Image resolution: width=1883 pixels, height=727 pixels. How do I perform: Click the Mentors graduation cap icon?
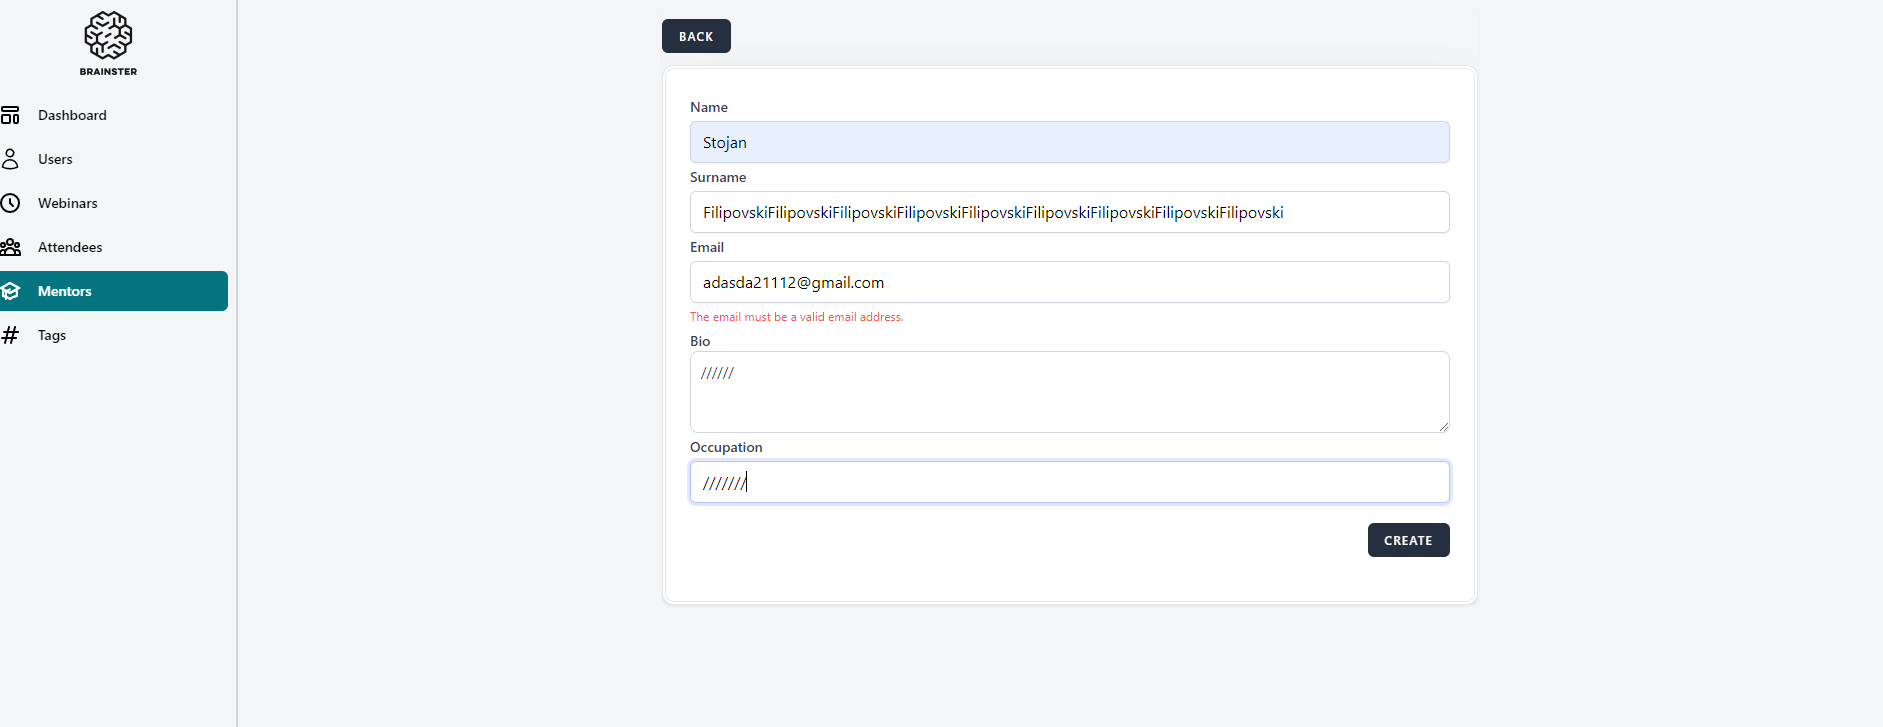coord(11,291)
